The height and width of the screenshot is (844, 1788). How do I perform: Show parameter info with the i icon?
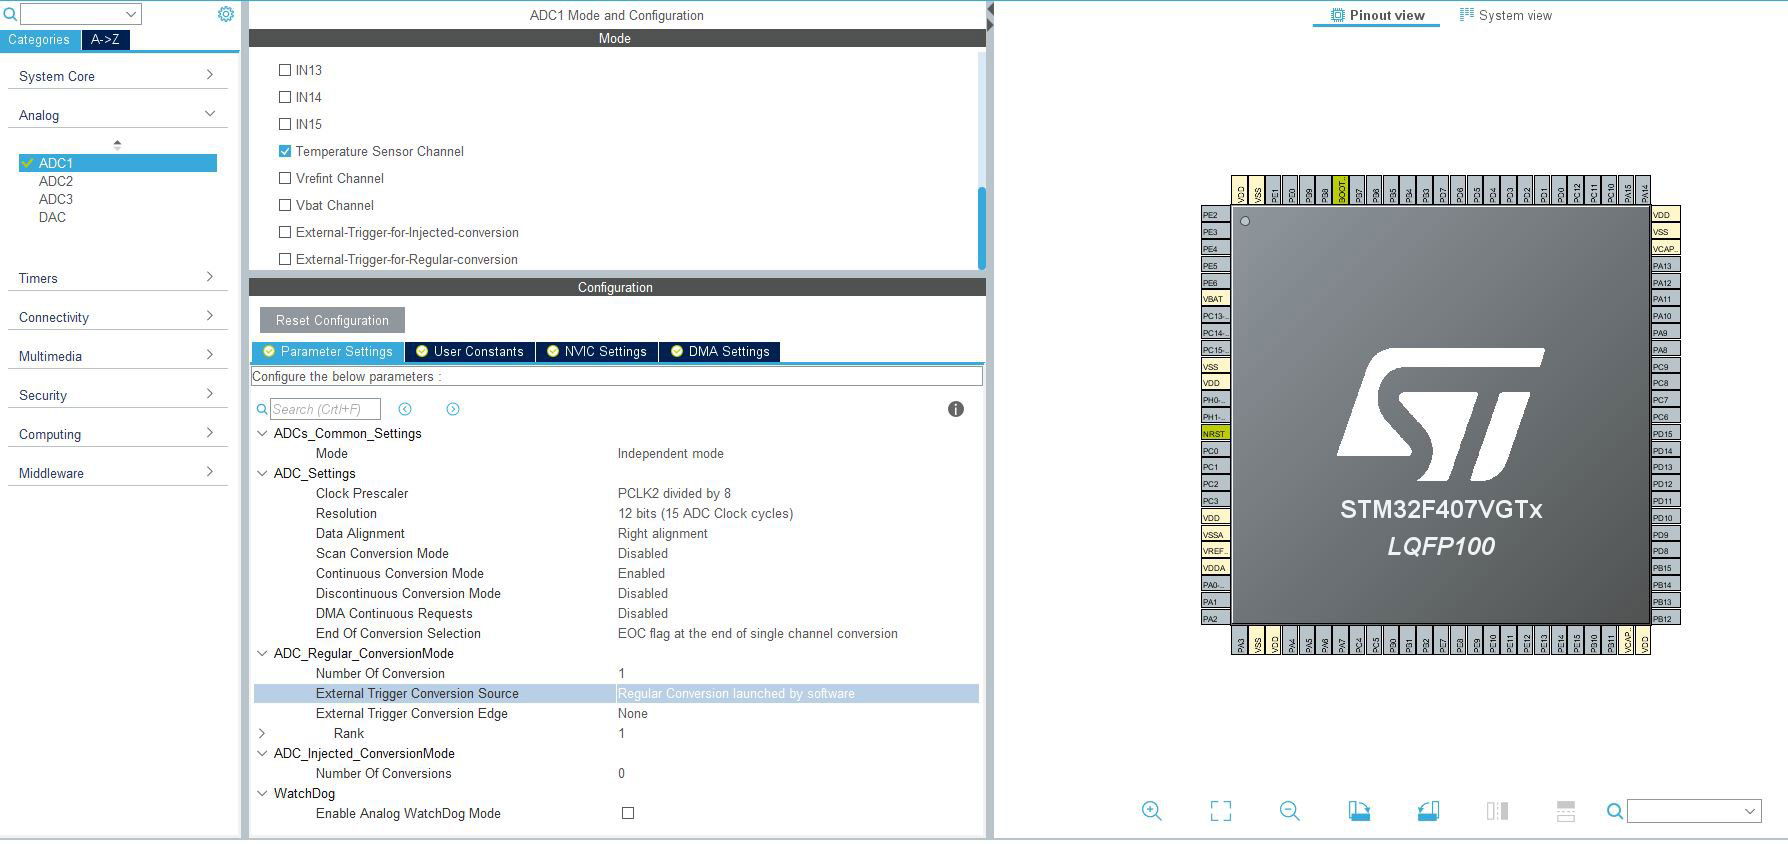click(956, 409)
